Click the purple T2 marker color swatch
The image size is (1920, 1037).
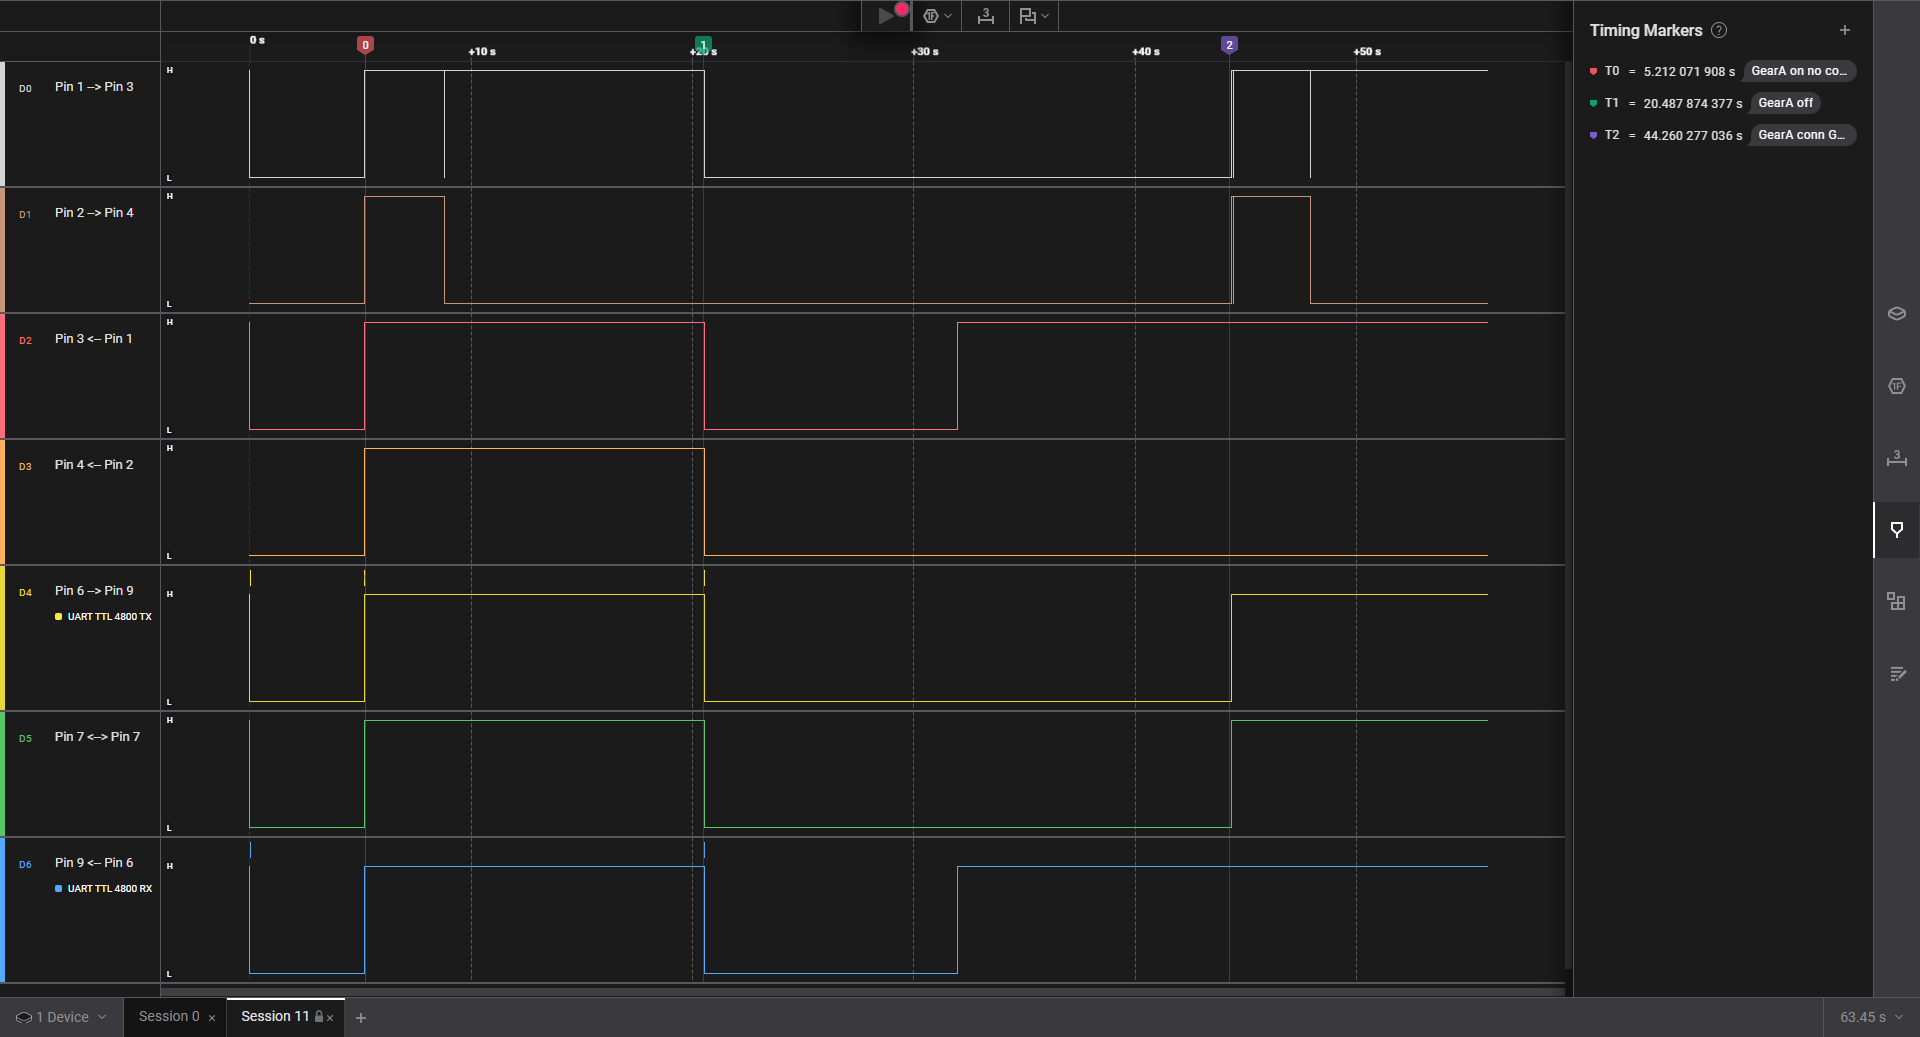pos(1593,135)
